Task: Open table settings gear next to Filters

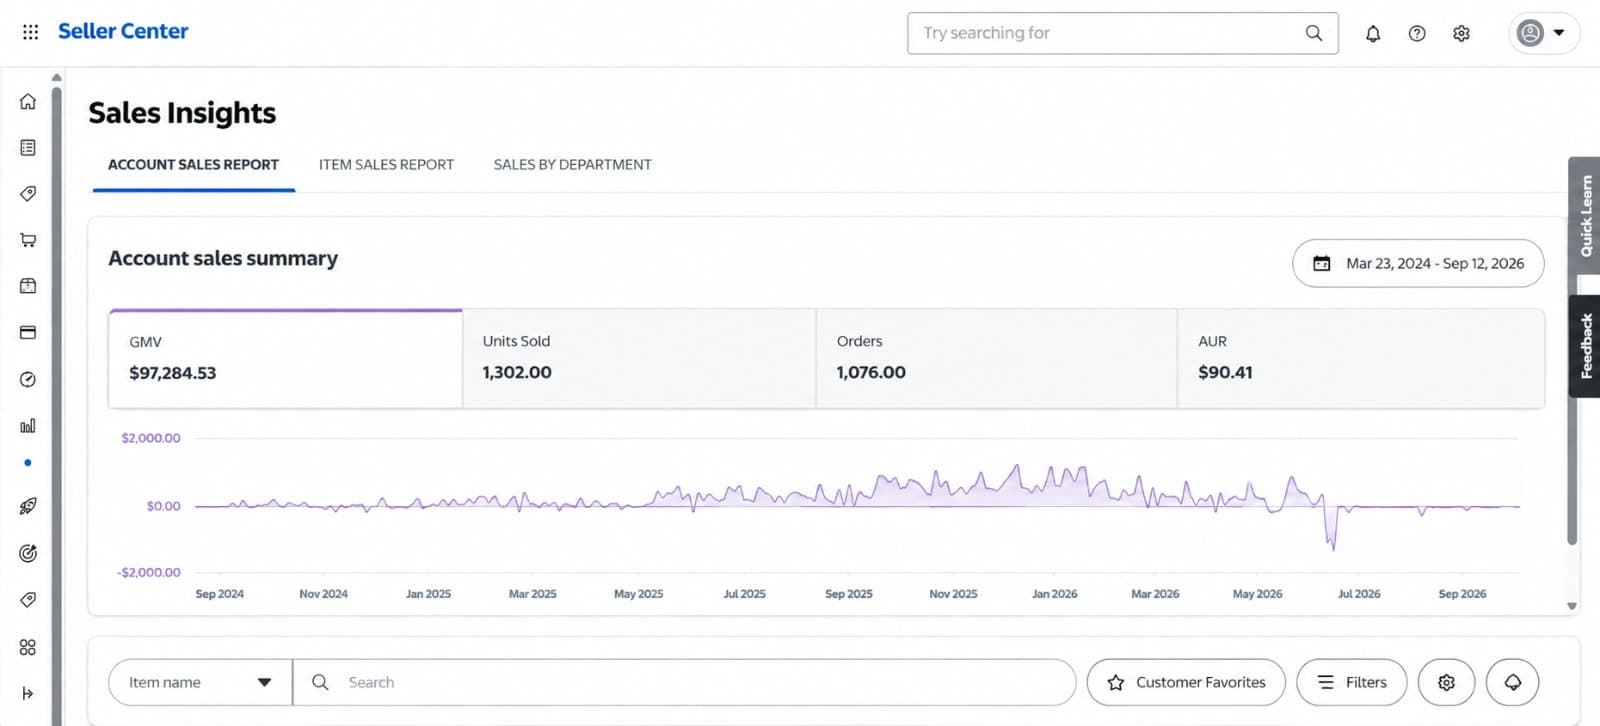Action: 1446,682
